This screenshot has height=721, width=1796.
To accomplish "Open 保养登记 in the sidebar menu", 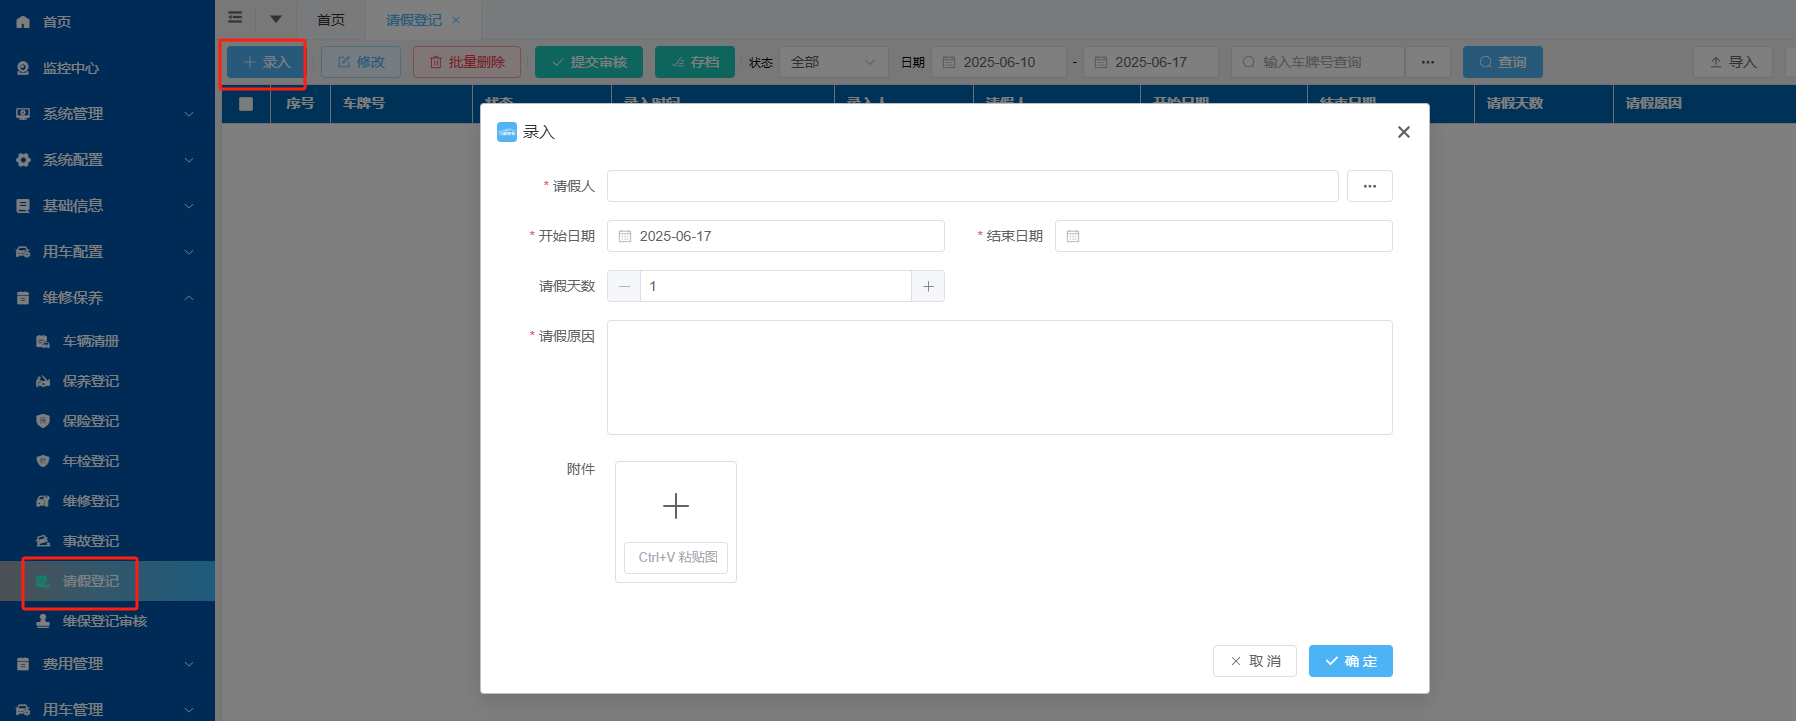I will click(x=90, y=381).
